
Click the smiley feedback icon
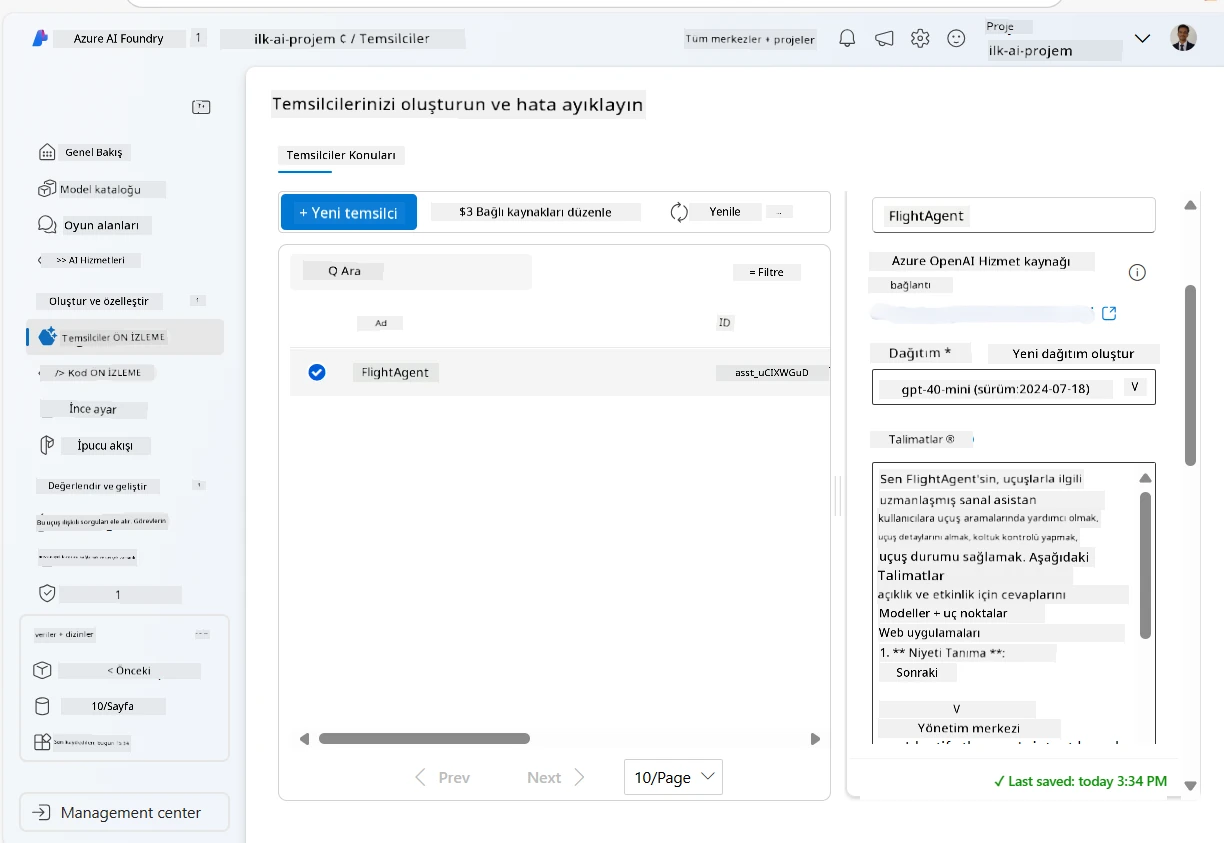click(956, 38)
